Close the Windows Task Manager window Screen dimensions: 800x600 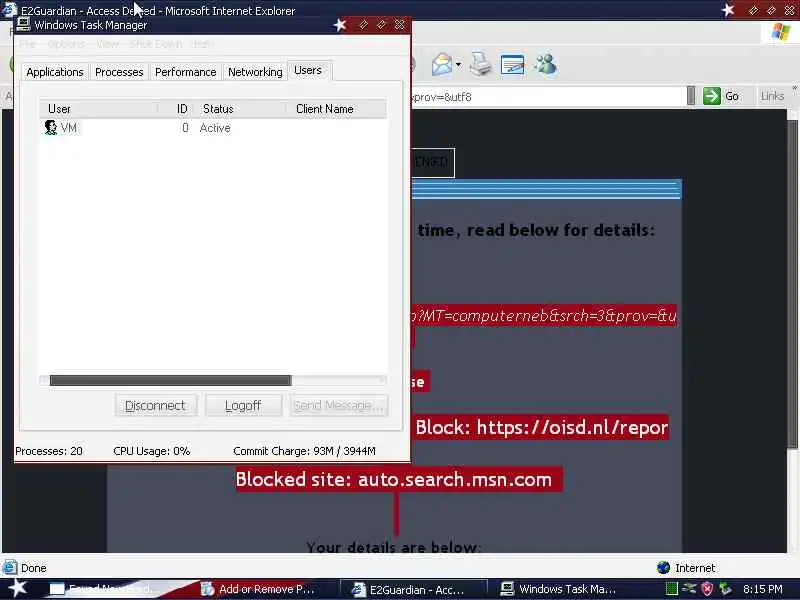(399, 24)
